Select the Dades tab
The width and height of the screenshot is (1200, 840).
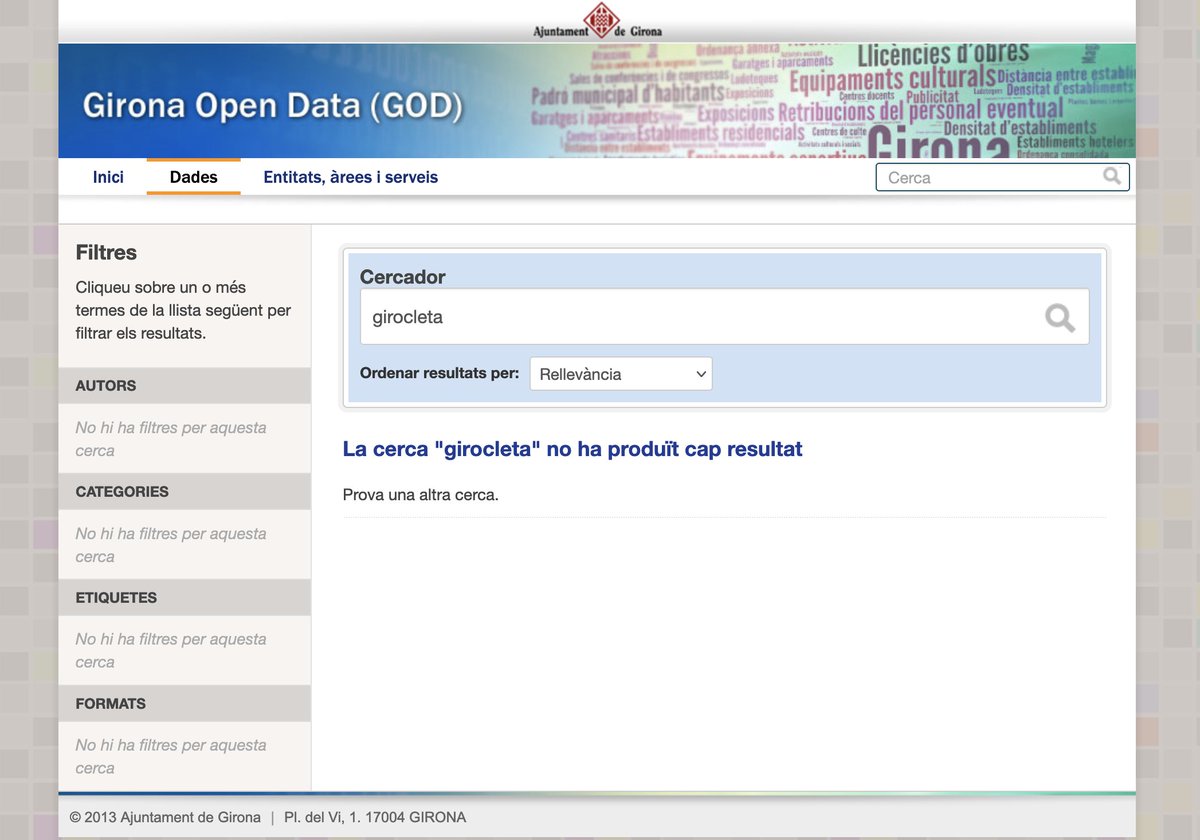(194, 177)
